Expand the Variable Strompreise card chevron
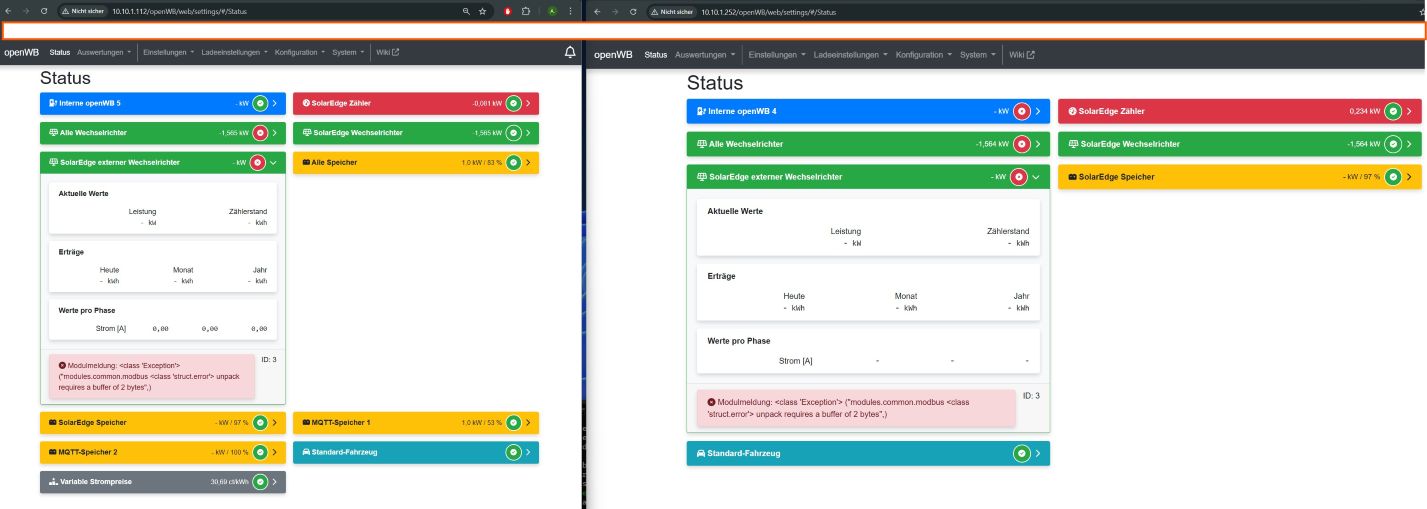This screenshot has width=1427, height=509. point(275,482)
